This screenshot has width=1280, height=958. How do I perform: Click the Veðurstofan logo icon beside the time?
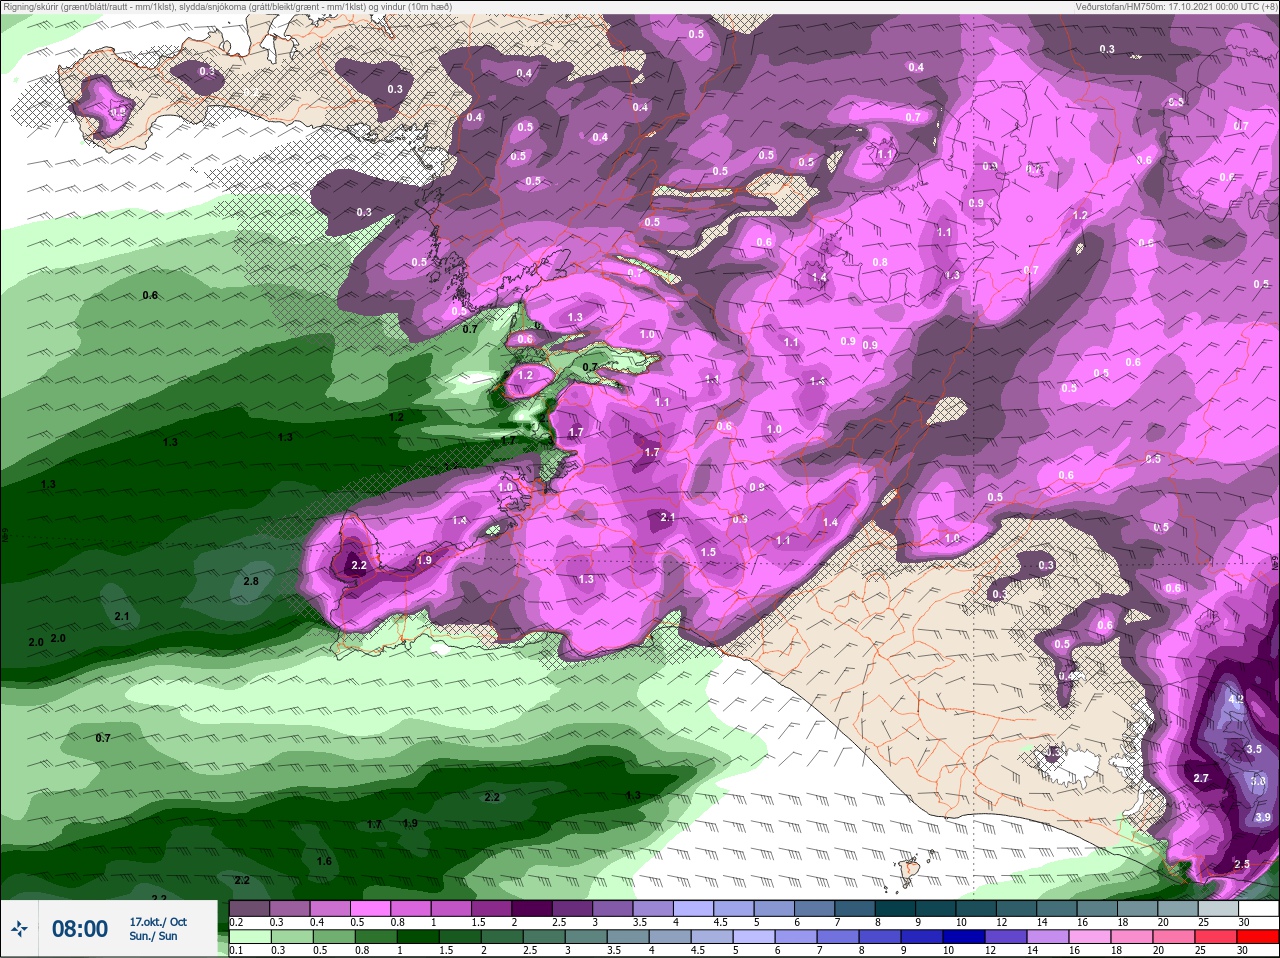(x=19, y=929)
